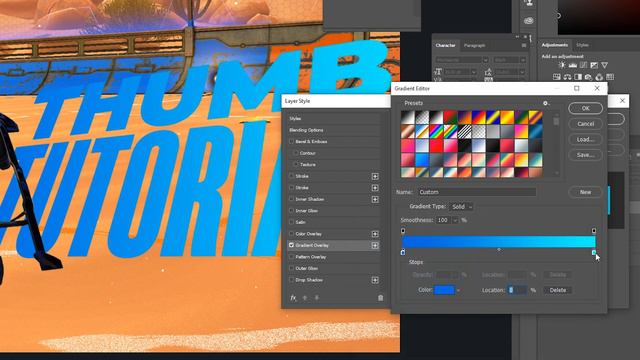Click the move effect down arrow
This screenshot has width=640, height=360.
point(317,298)
